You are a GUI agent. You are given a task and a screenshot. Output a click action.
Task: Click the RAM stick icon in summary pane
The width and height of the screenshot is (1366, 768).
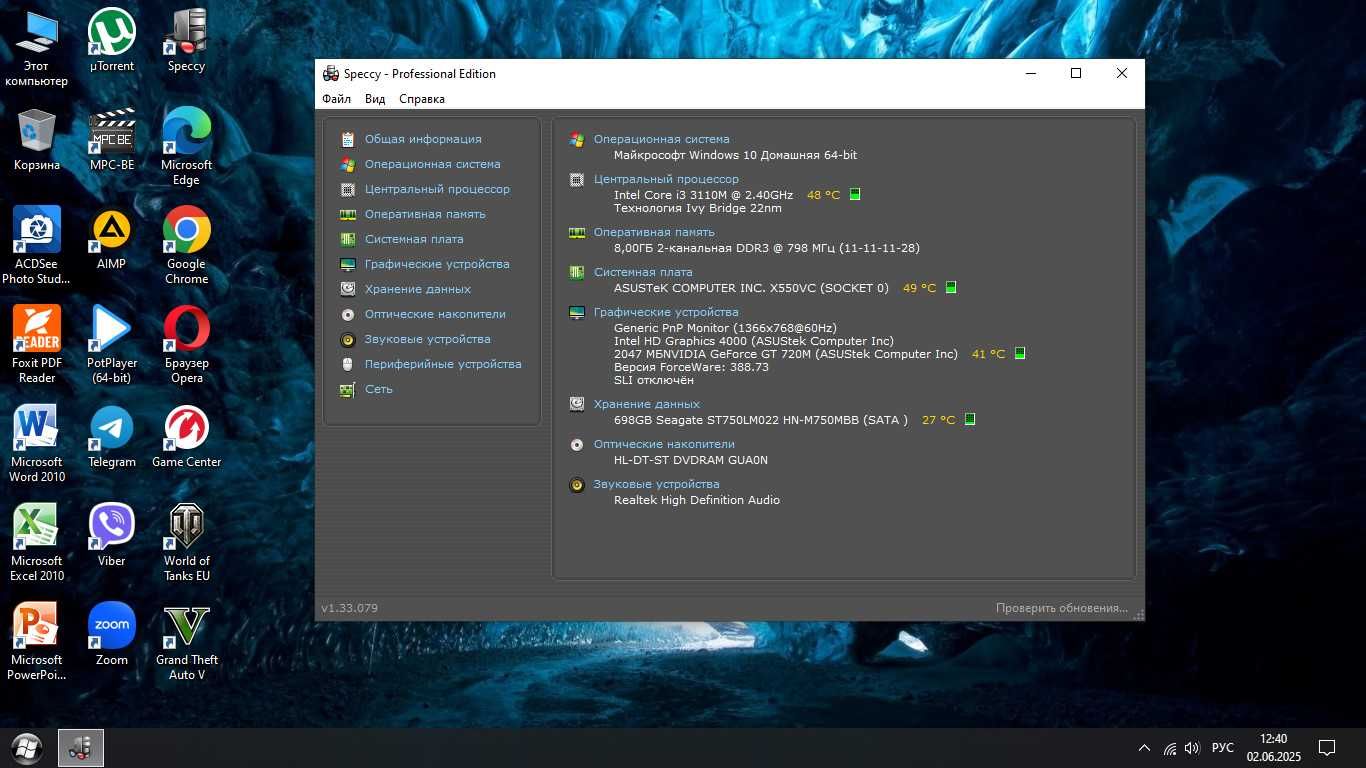click(x=577, y=232)
